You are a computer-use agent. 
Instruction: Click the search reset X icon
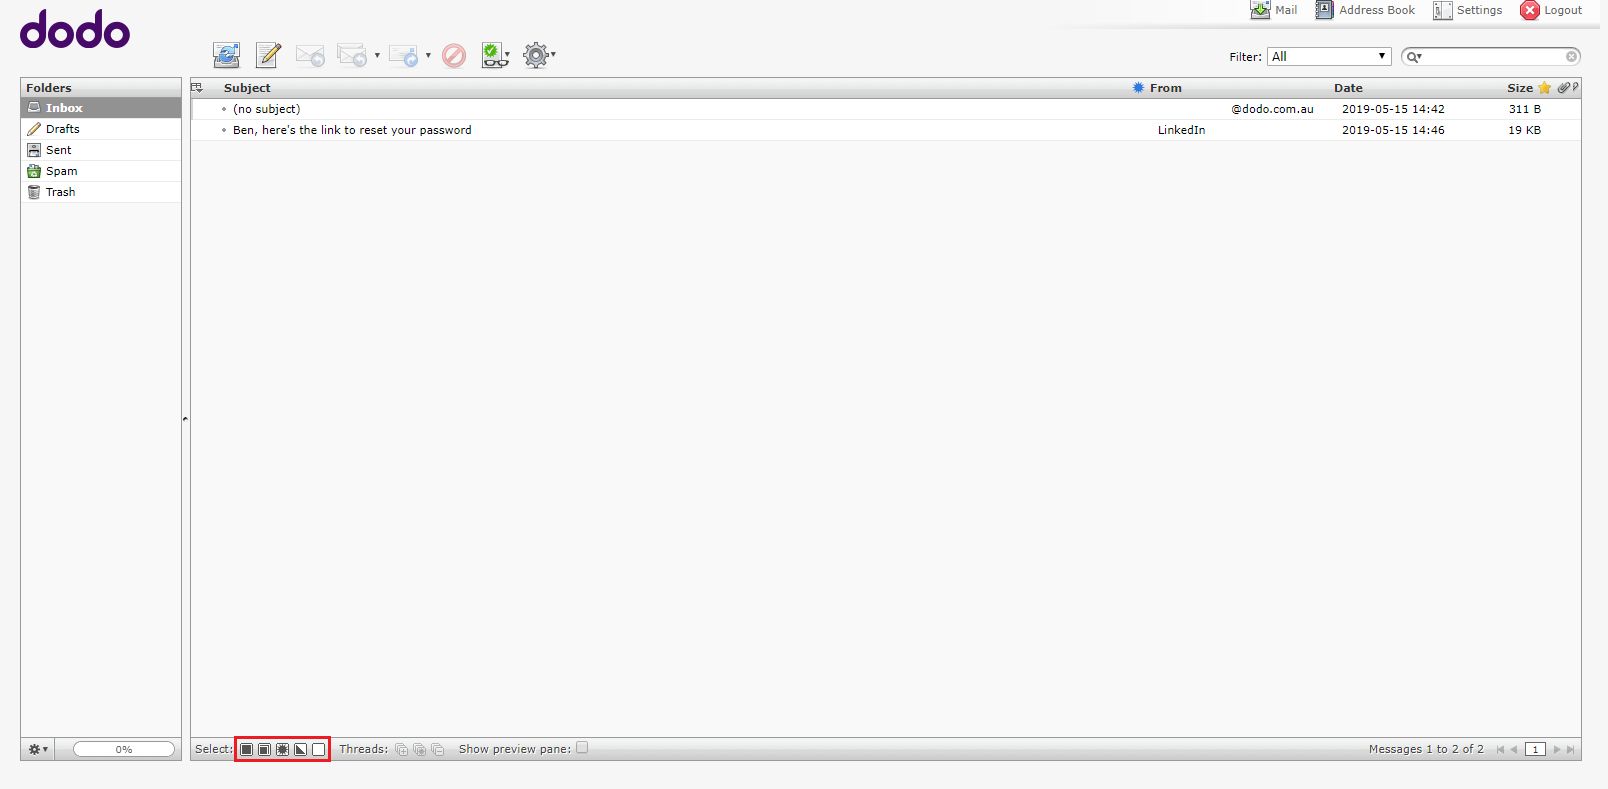coord(1571,57)
